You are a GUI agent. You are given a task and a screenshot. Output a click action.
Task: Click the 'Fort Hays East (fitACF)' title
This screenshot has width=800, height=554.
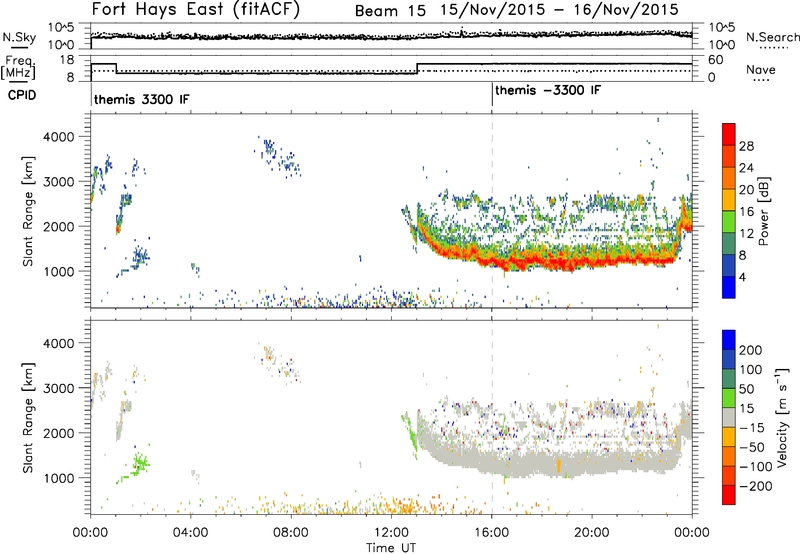coord(196,9)
